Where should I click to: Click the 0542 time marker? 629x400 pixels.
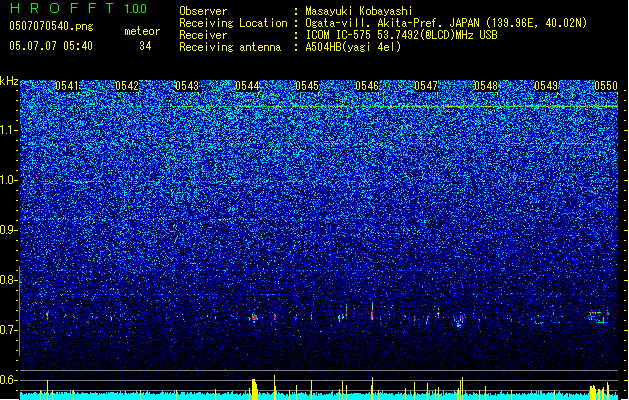[127, 86]
